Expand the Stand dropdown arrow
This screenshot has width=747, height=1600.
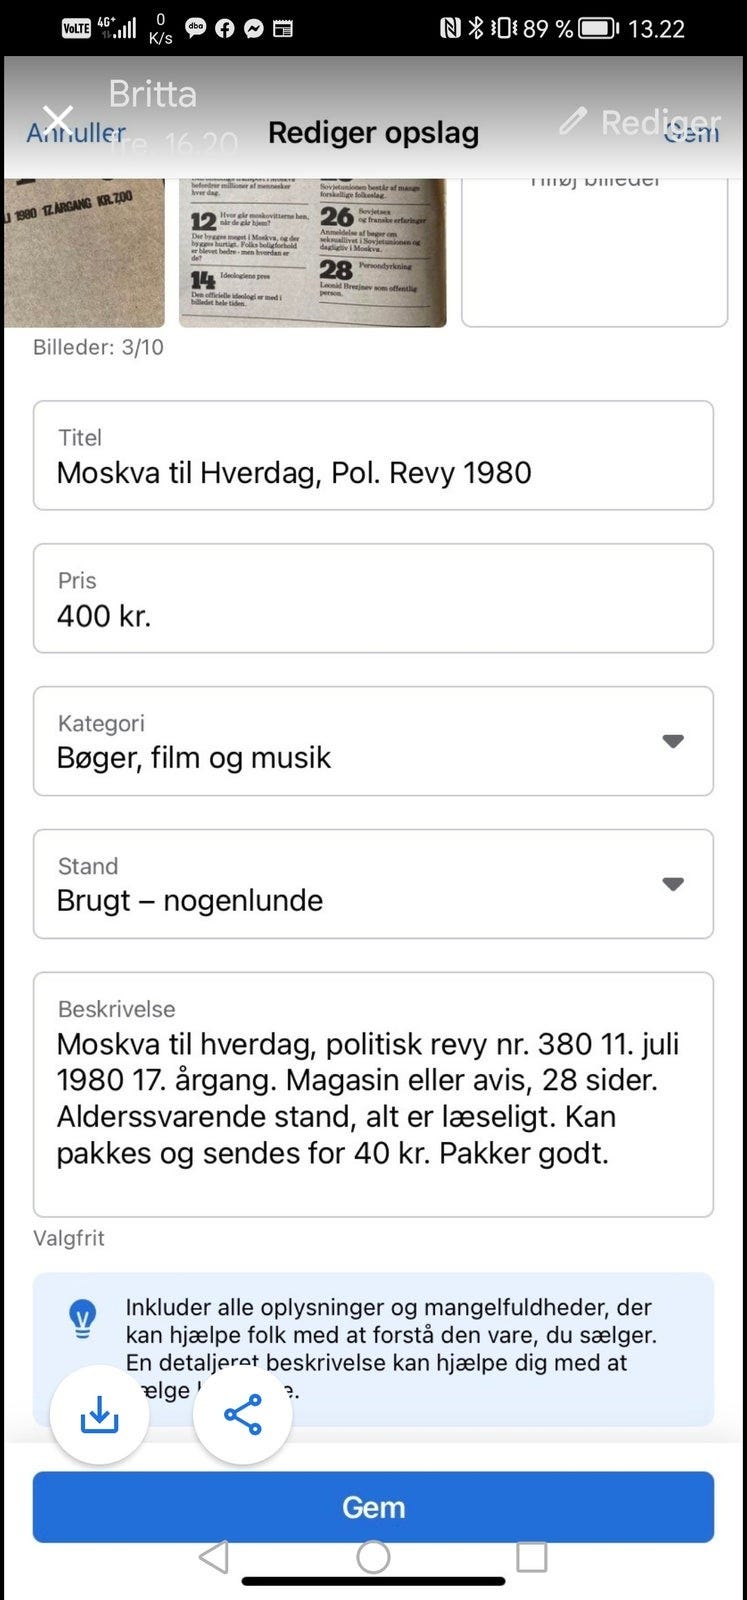[673, 884]
